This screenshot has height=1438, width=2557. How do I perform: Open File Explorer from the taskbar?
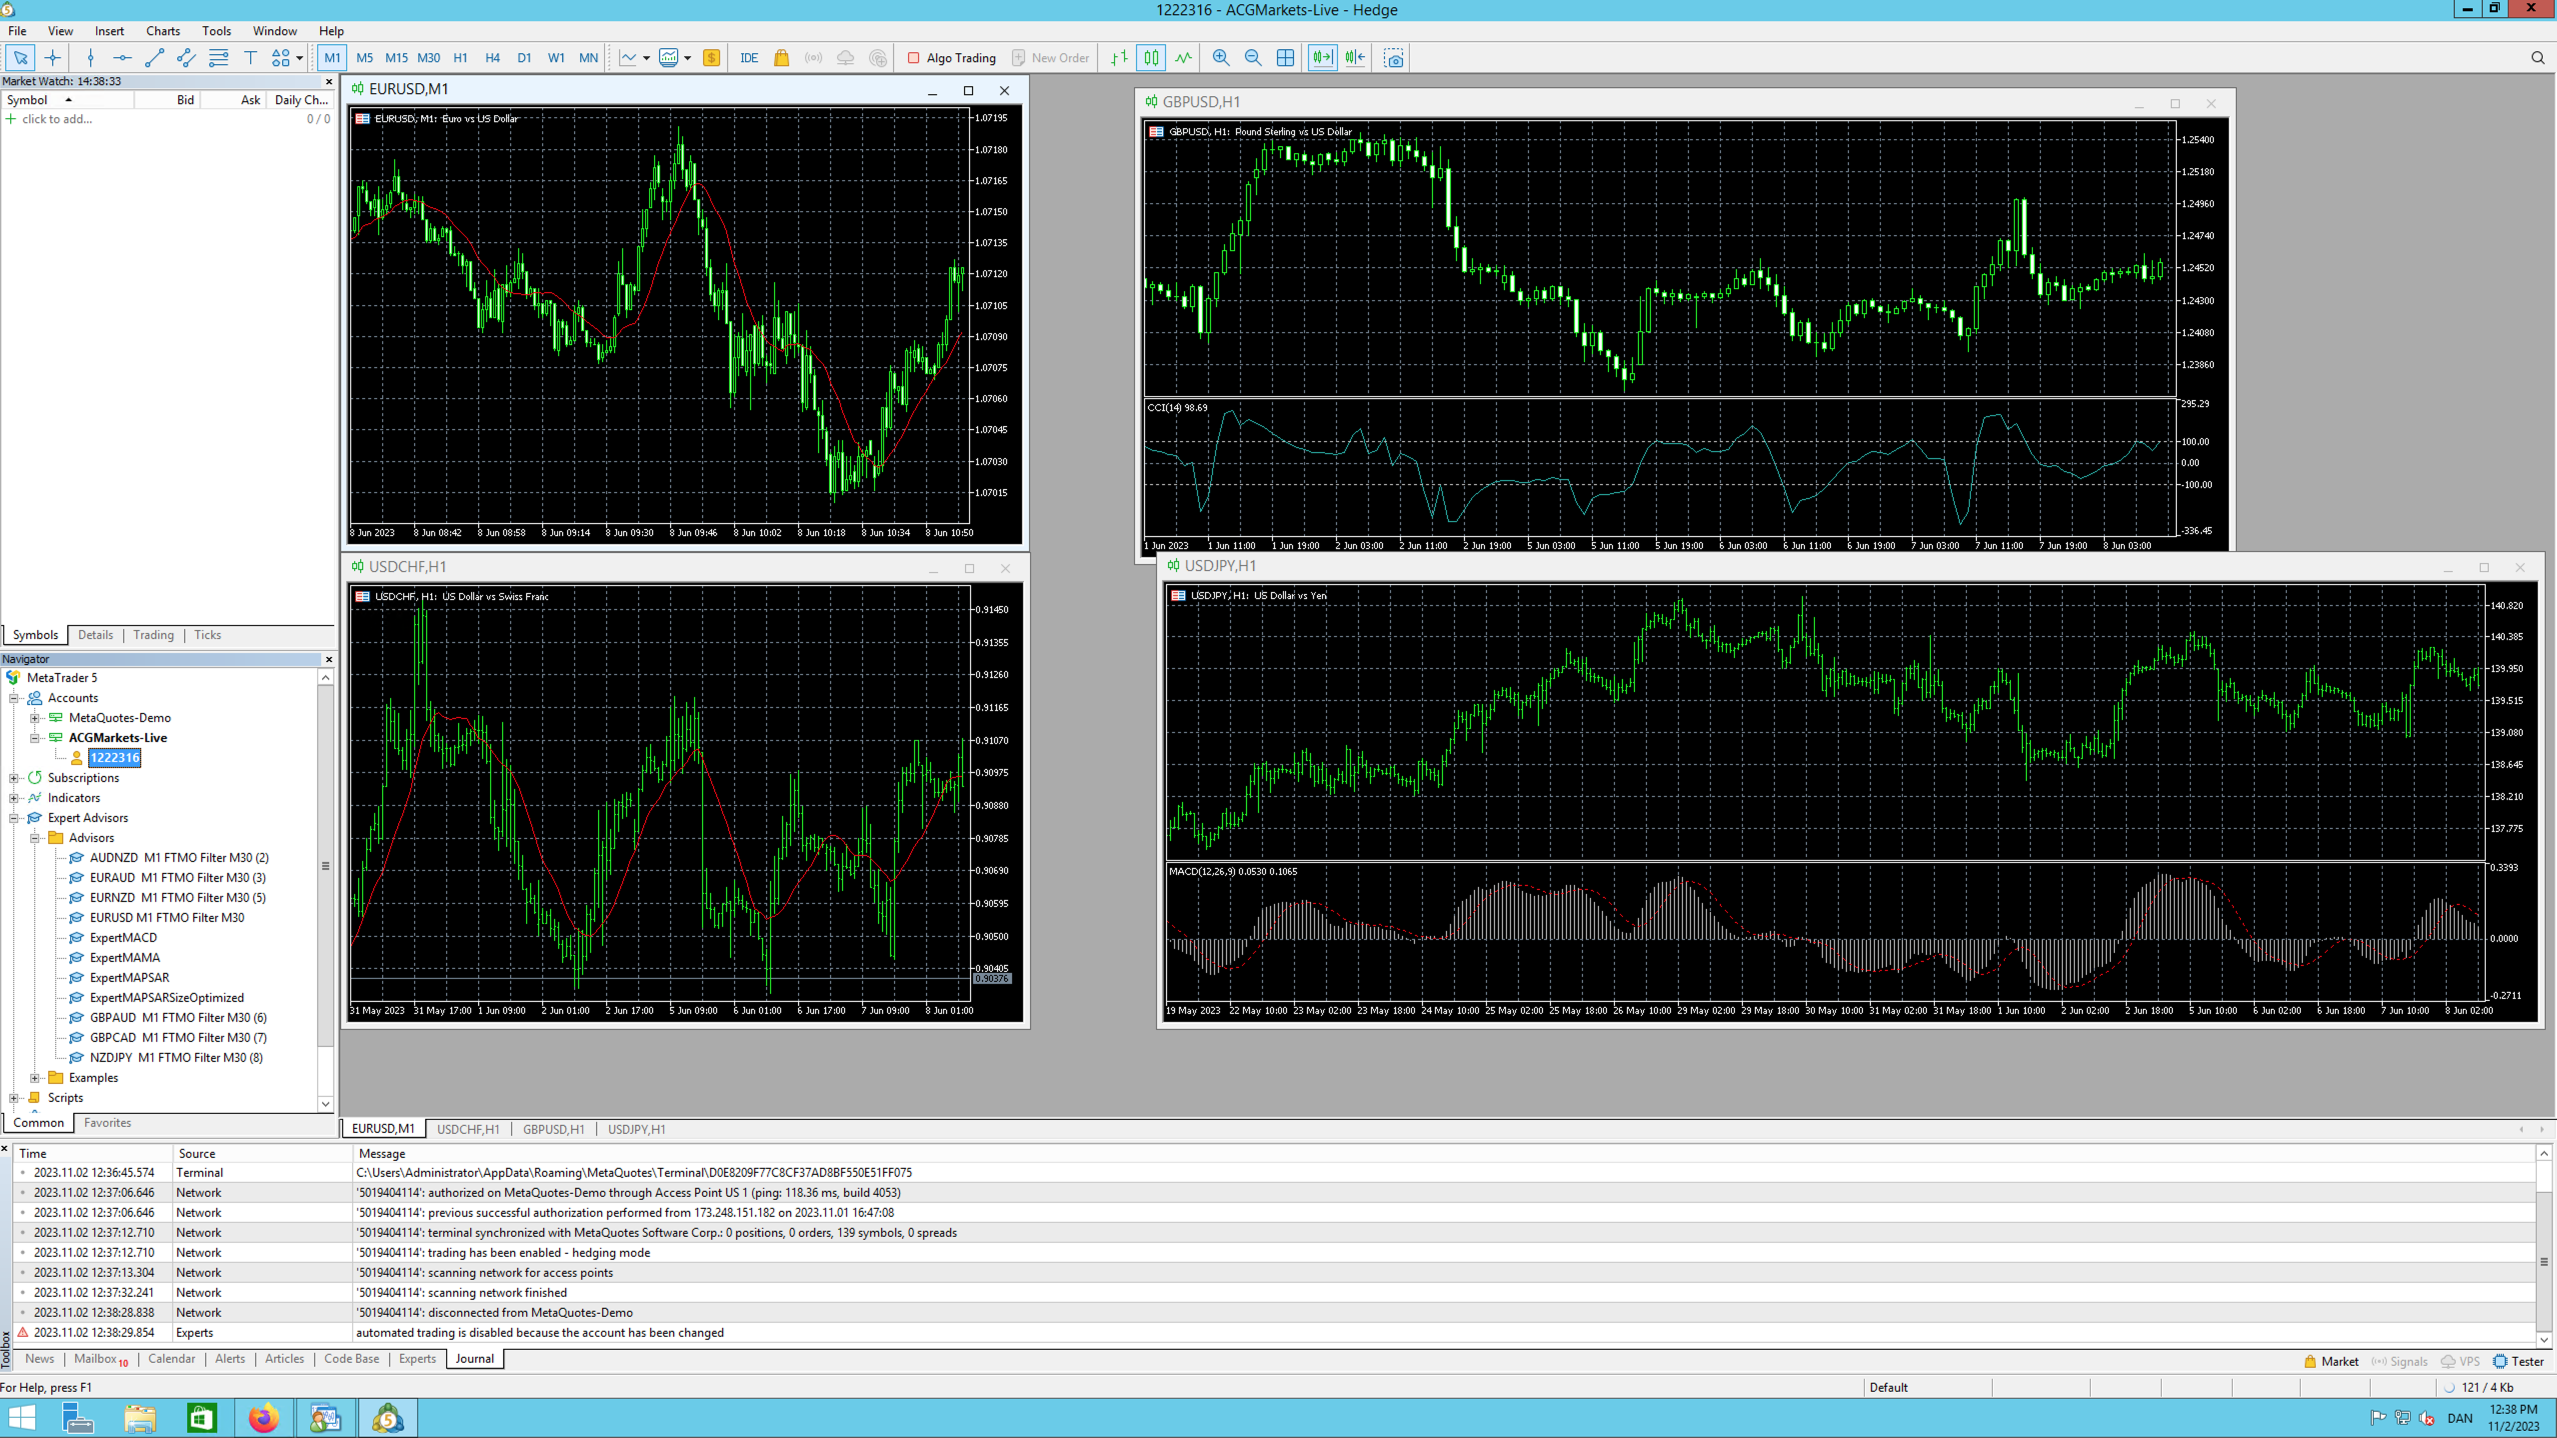pyautogui.click(x=140, y=1418)
